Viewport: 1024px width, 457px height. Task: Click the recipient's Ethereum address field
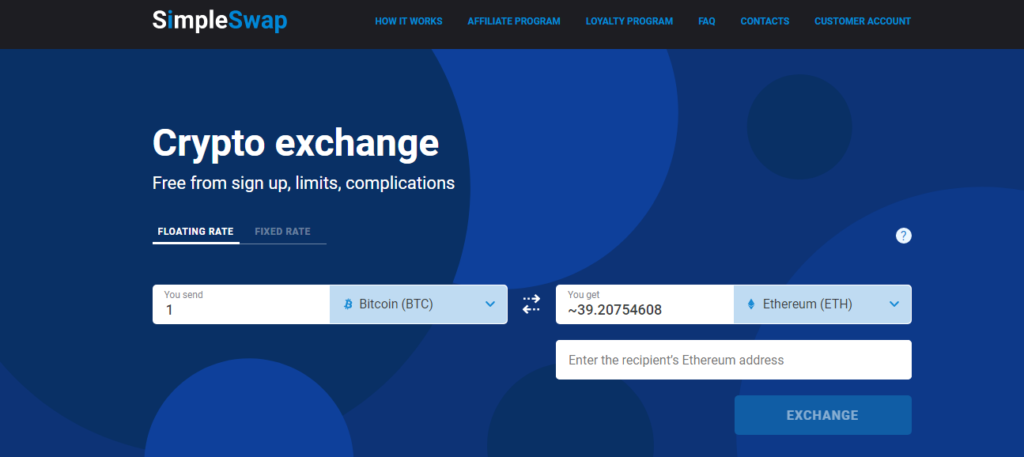[x=733, y=360]
